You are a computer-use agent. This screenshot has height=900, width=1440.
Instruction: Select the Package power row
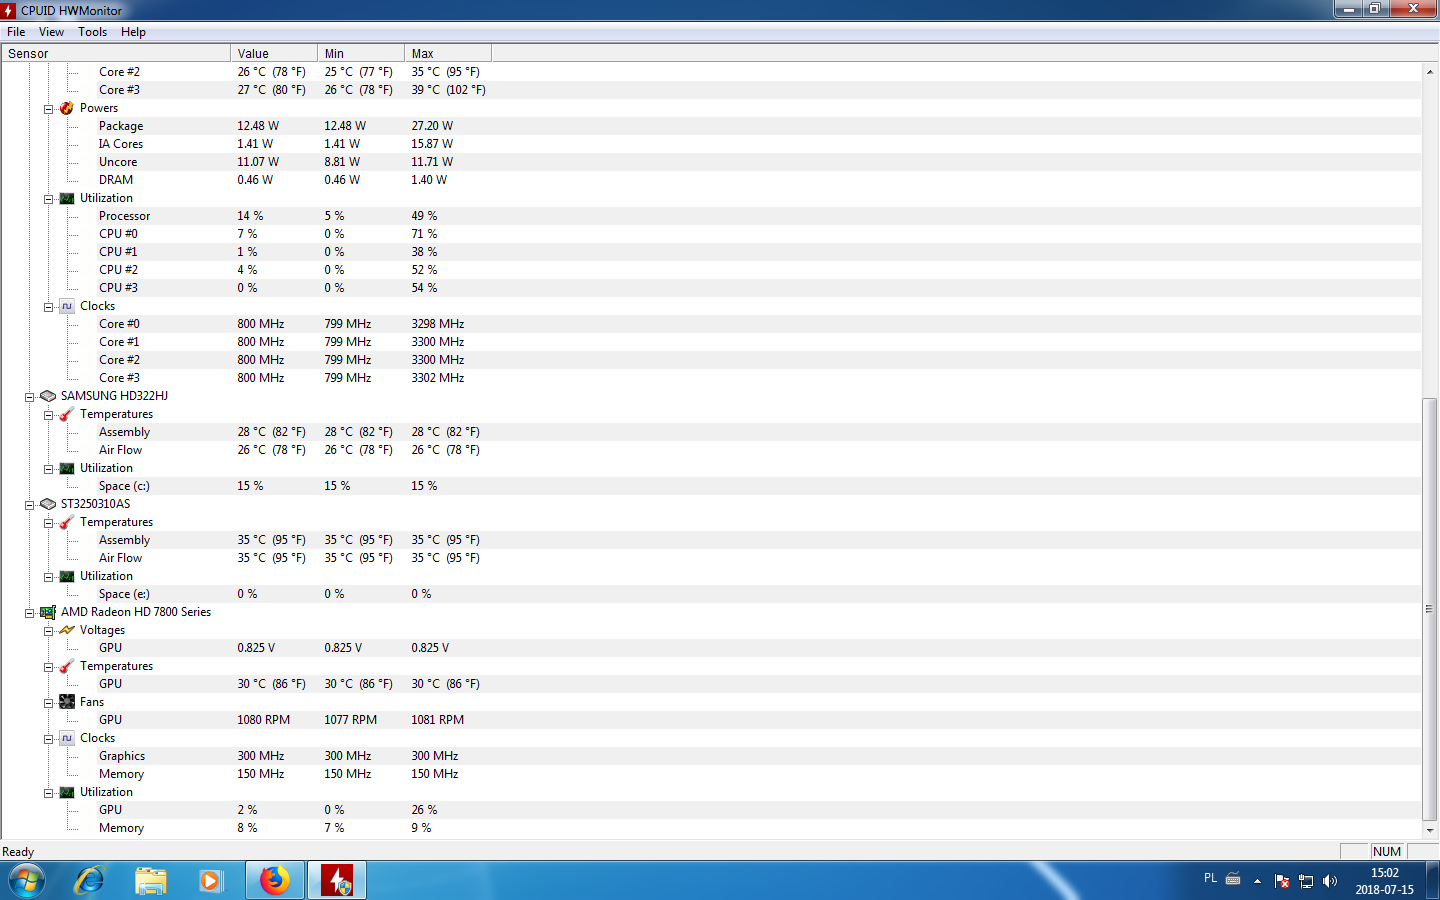pyautogui.click(x=121, y=126)
